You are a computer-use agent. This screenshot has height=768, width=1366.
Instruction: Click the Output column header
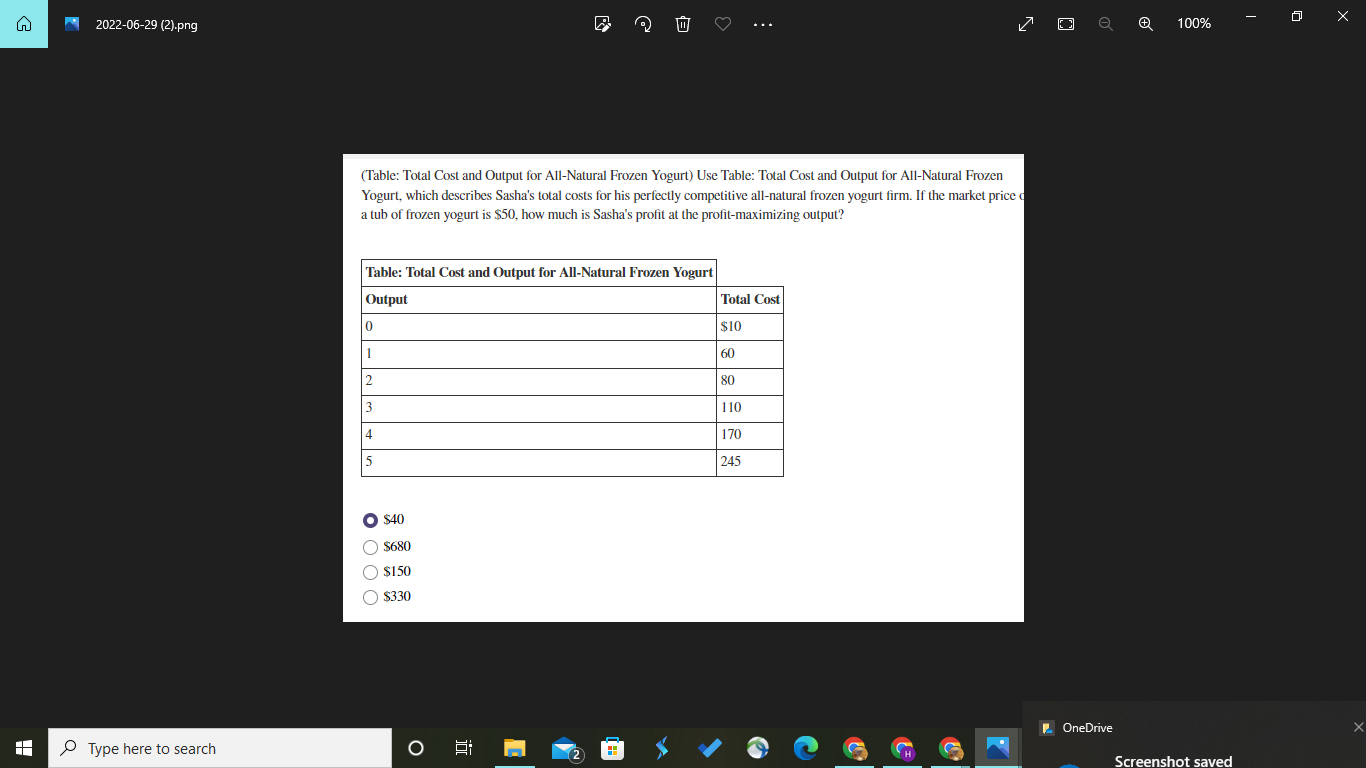coord(539,299)
